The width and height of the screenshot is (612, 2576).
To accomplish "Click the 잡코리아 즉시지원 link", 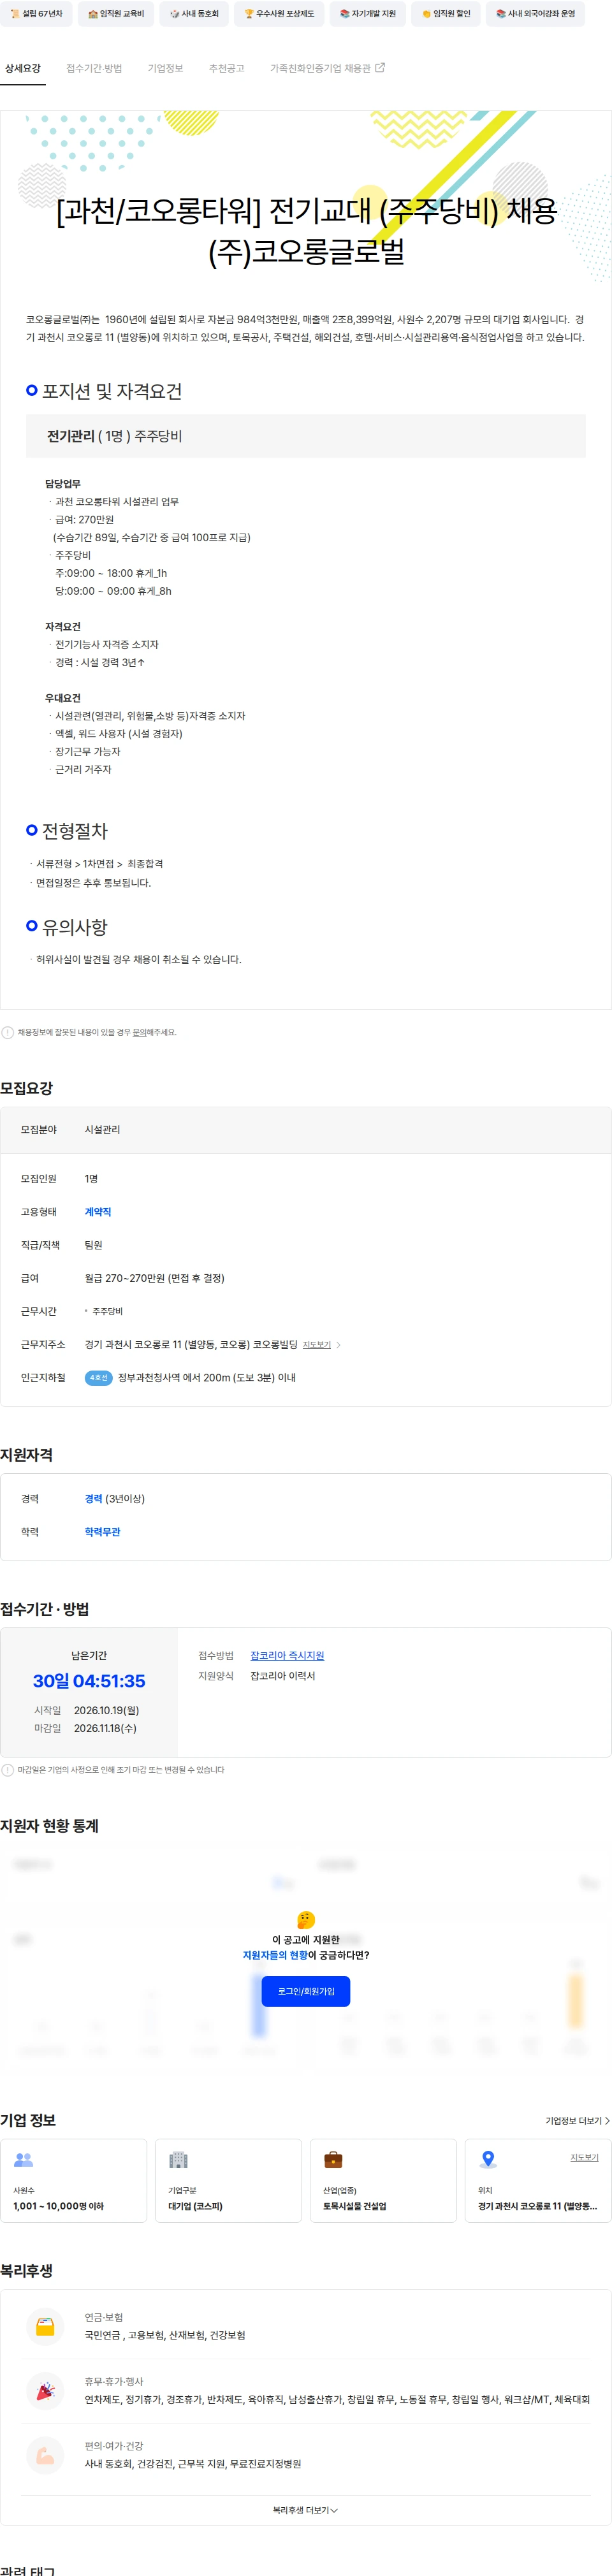I will [287, 1656].
